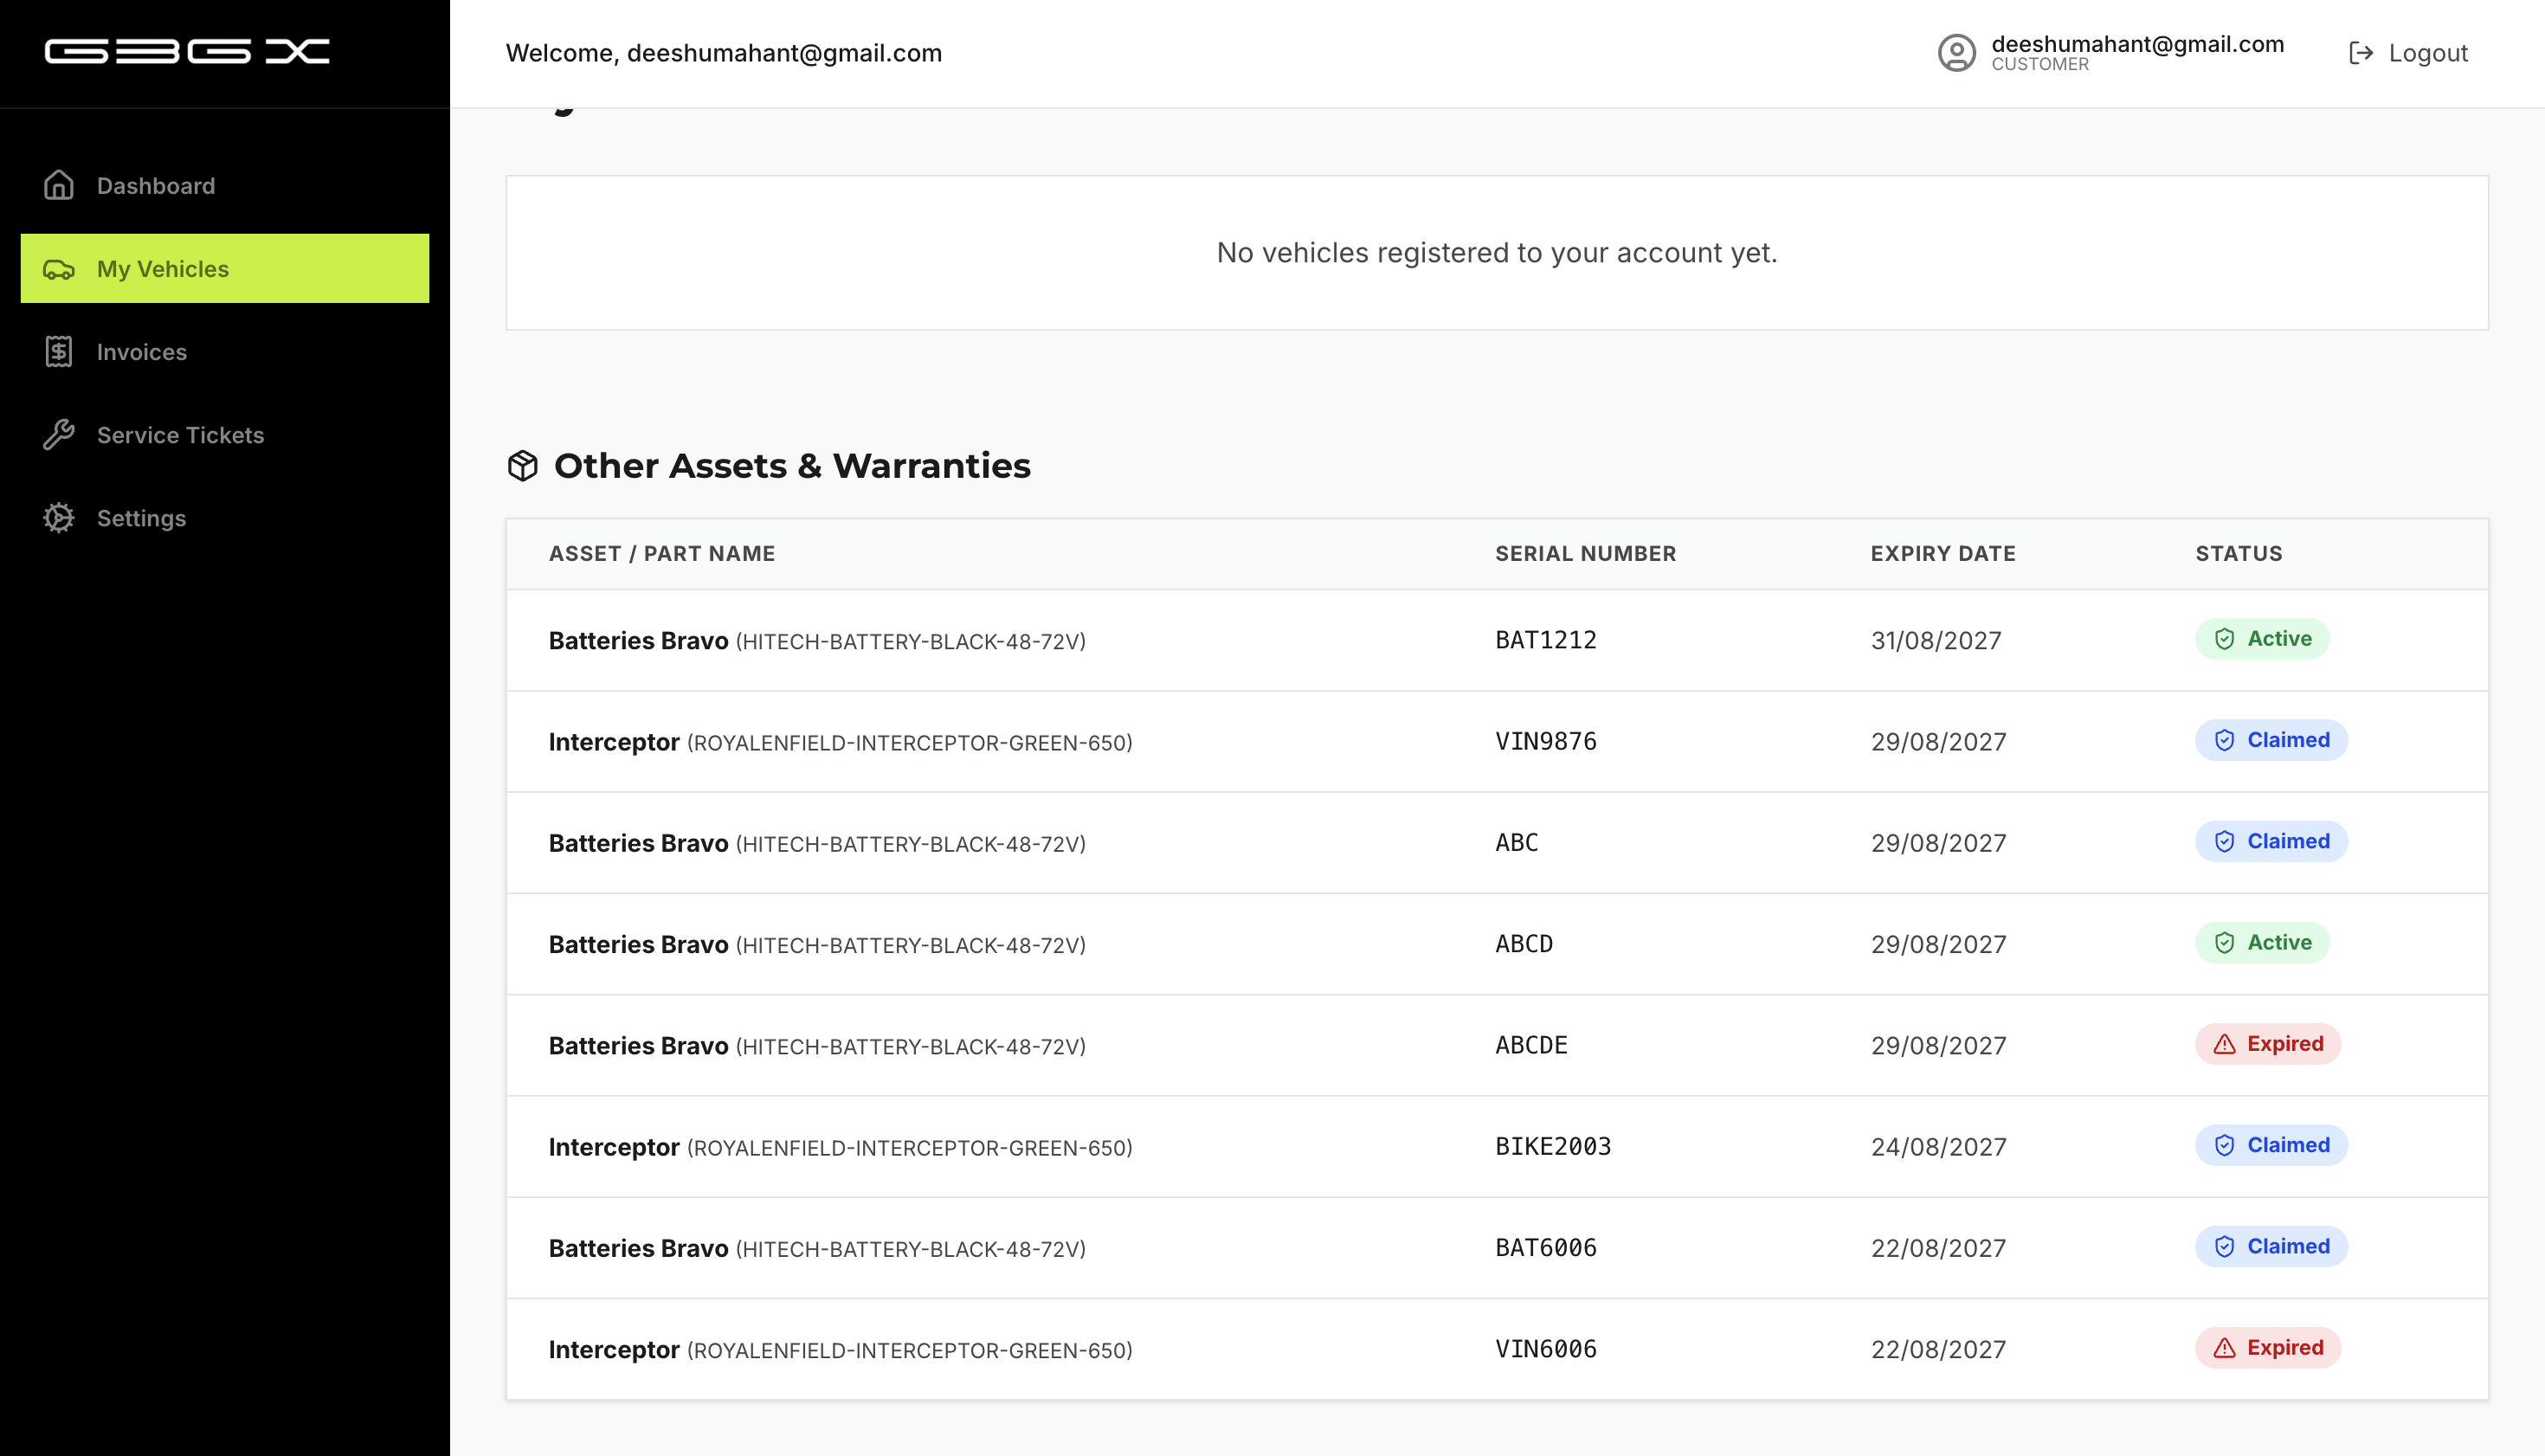The width and height of the screenshot is (2545, 1456).
Task: Click the Other Assets & Warranties heading
Action: coord(792,466)
